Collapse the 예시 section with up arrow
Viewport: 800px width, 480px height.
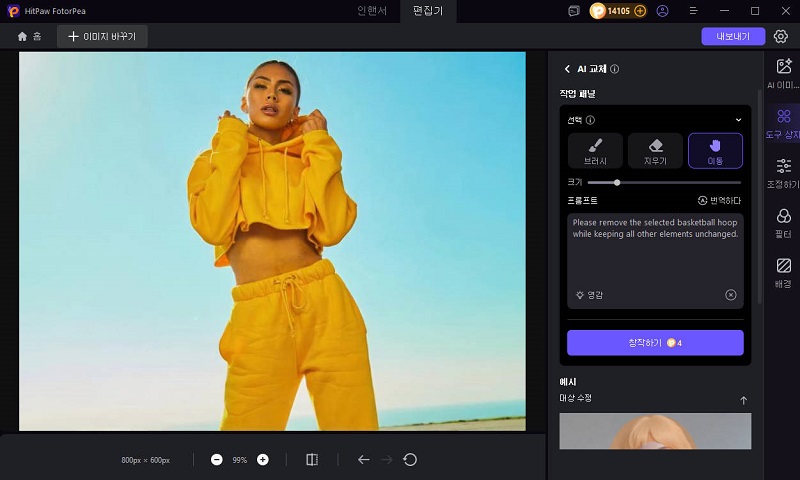[x=743, y=400]
